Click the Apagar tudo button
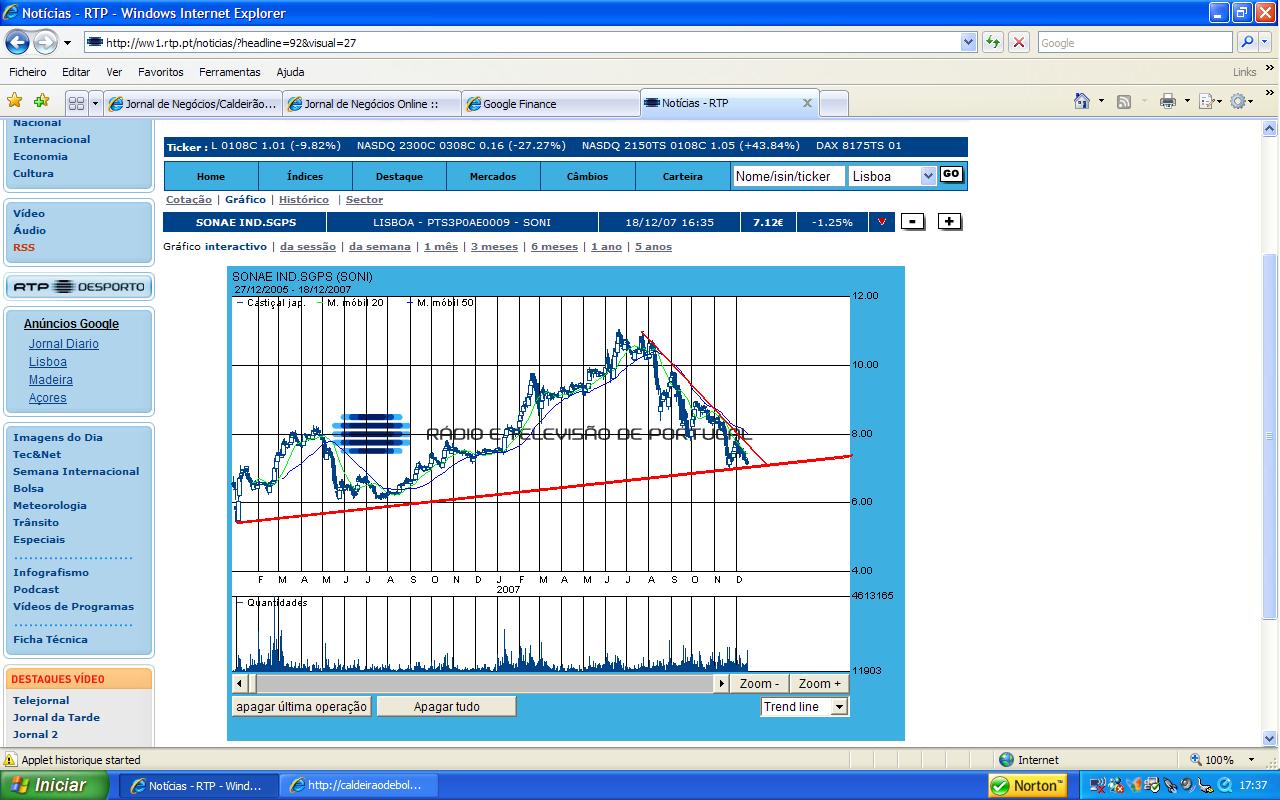The image size is (1280, 800). tap(446, 707)
